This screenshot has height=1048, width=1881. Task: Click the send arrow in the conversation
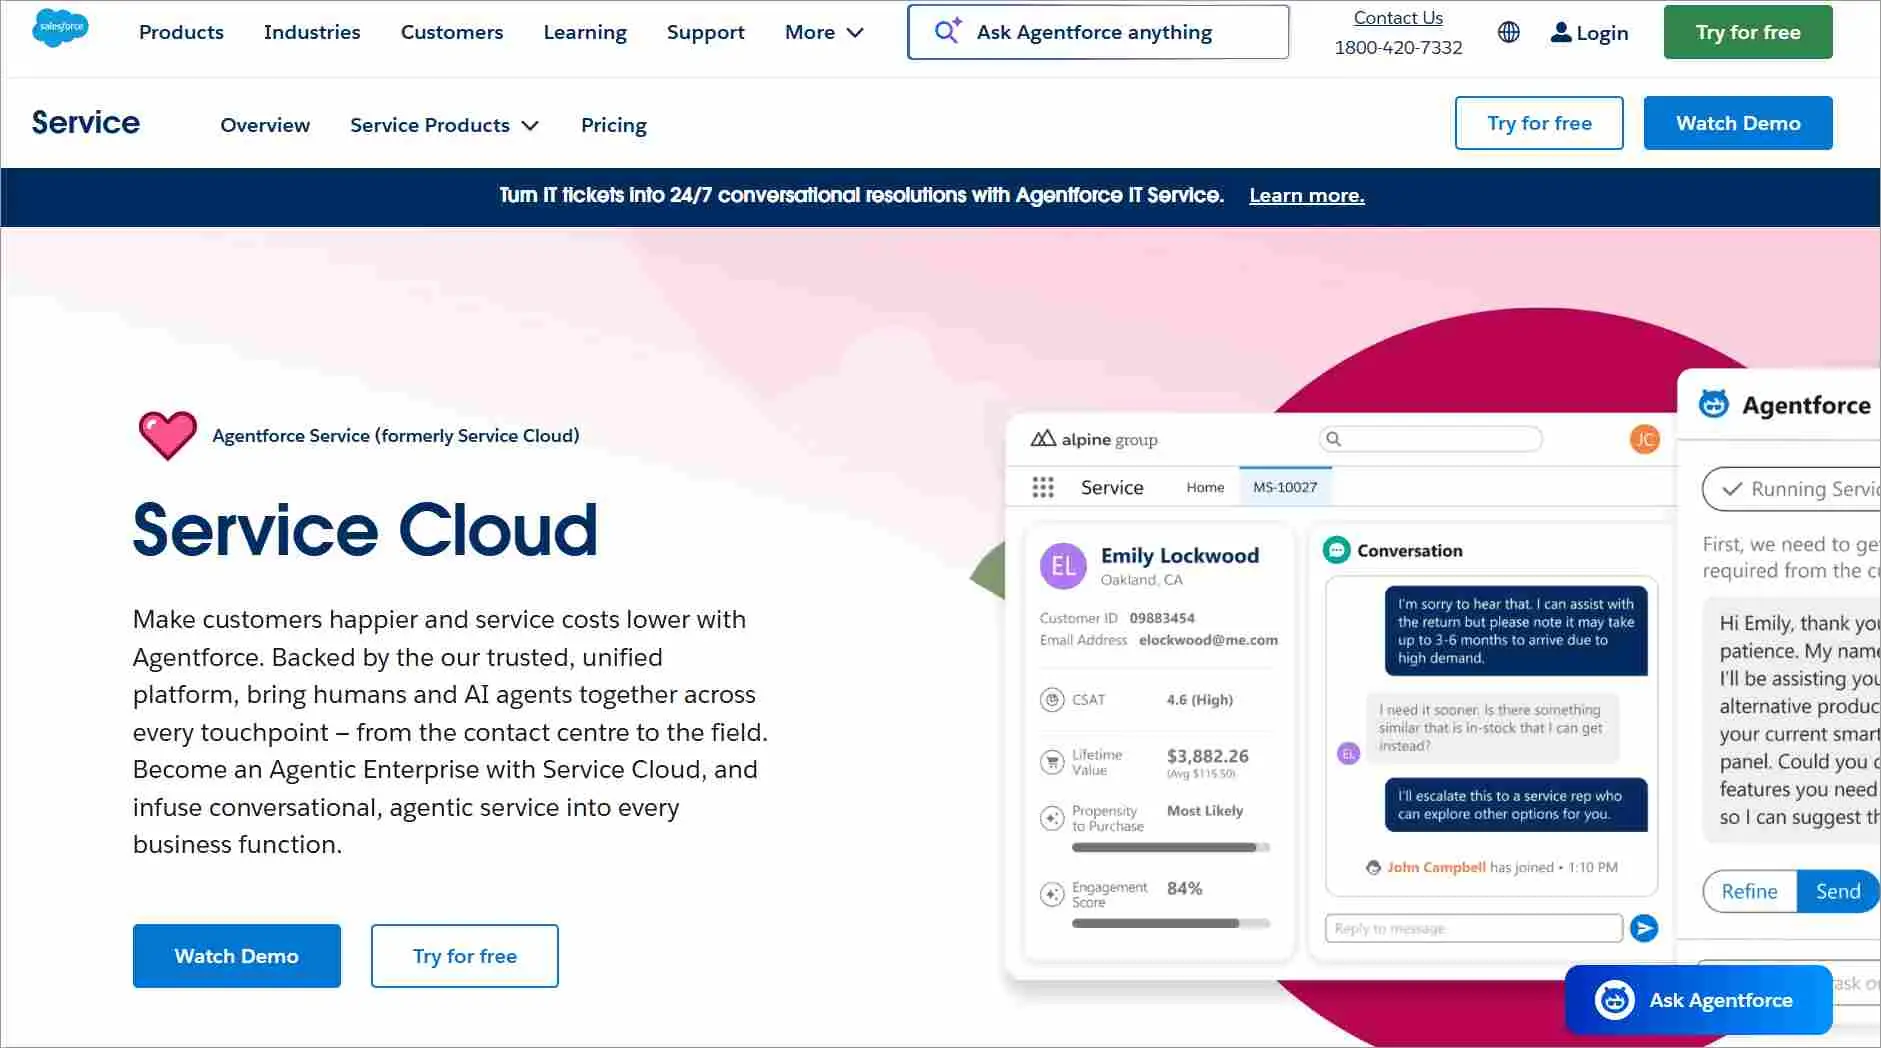pyautogui.click(x=1645, y=928)
